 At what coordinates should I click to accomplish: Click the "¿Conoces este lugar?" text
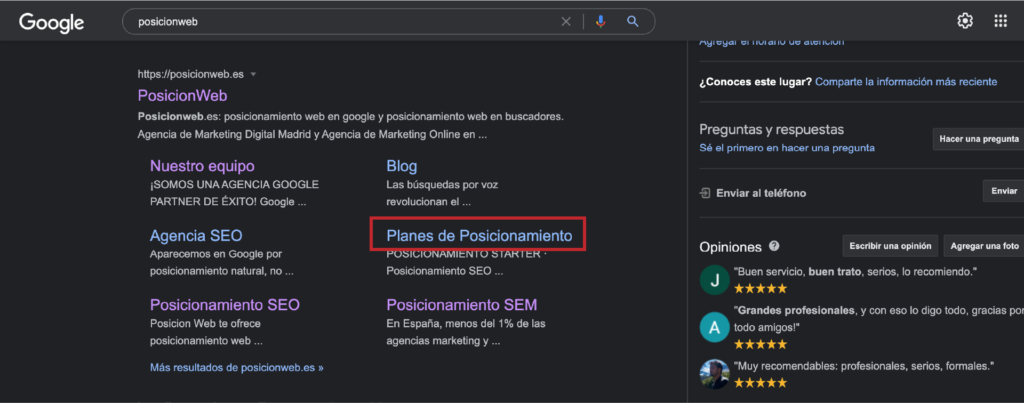pos(756,82)
